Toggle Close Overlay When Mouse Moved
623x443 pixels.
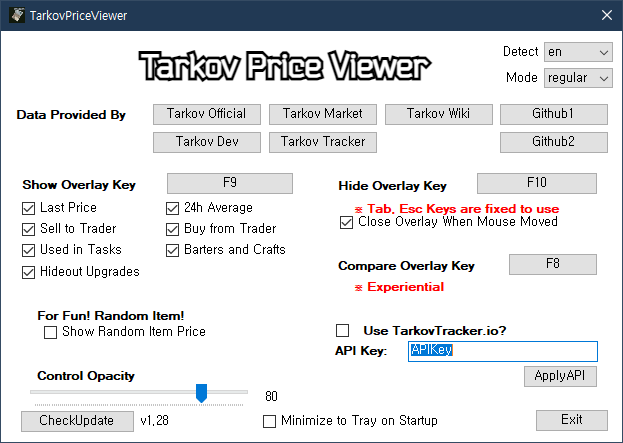coord(346,222)
